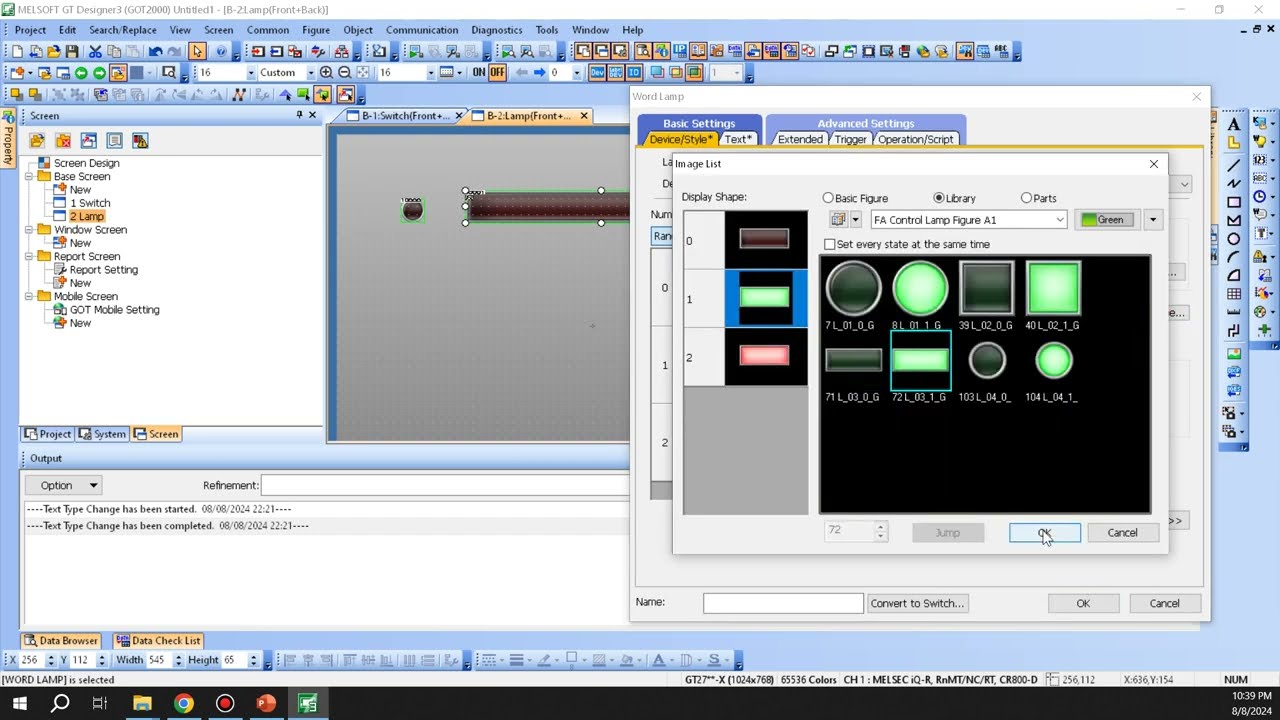The image size is (1280, 720).
Task: Toggle the ON display state button
Action: tap(479, 72)
